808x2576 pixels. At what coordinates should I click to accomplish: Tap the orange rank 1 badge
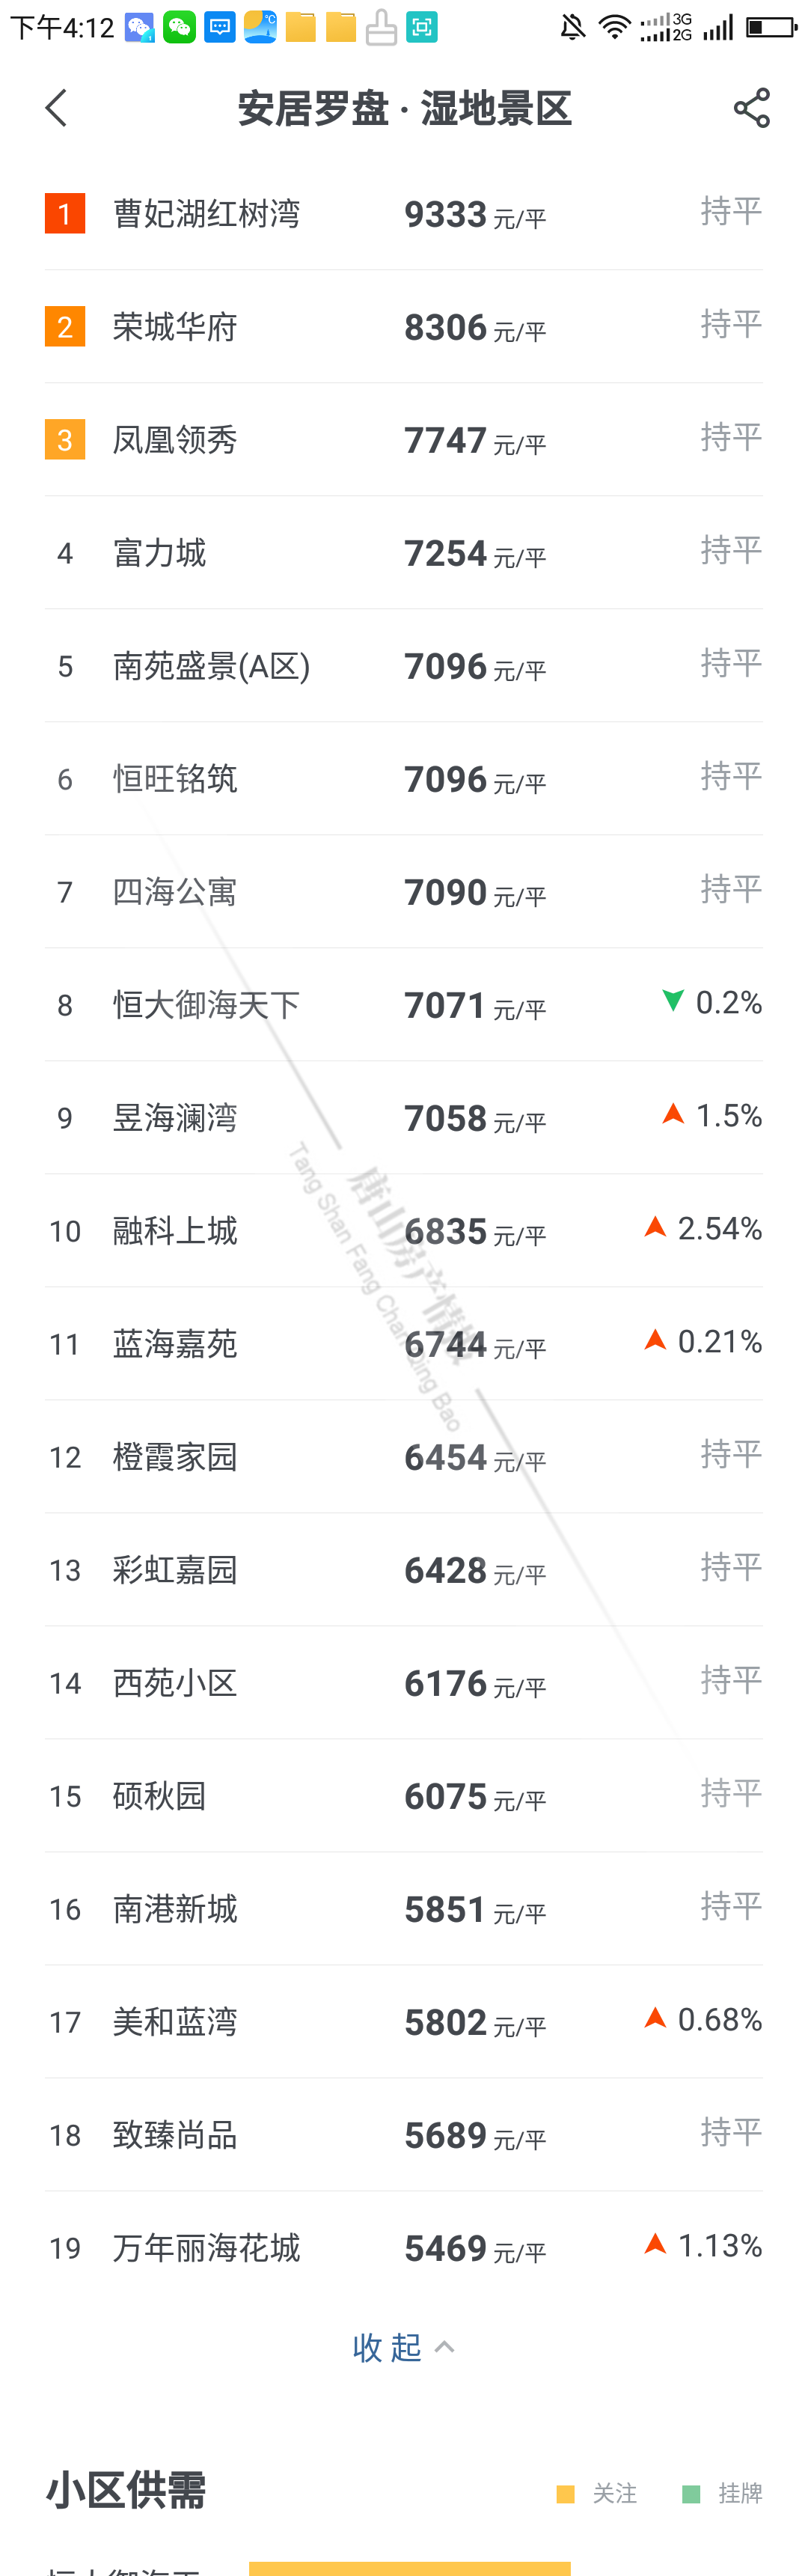coord(65,214)
